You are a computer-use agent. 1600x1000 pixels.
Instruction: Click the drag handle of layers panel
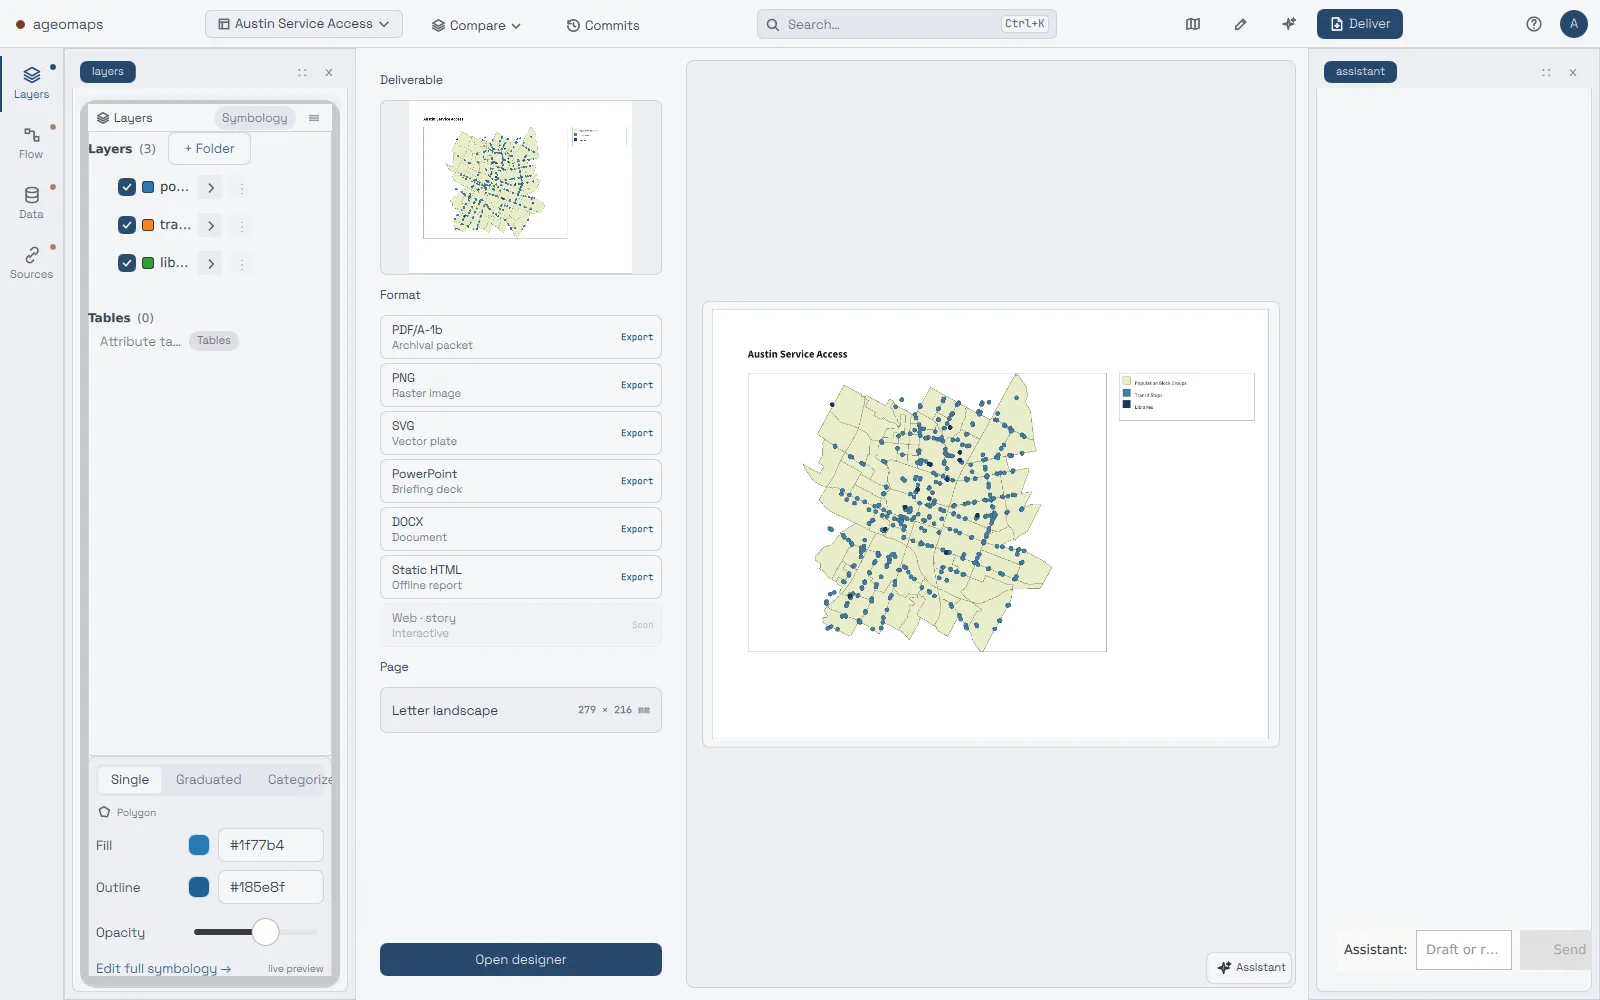click(302, 72)
